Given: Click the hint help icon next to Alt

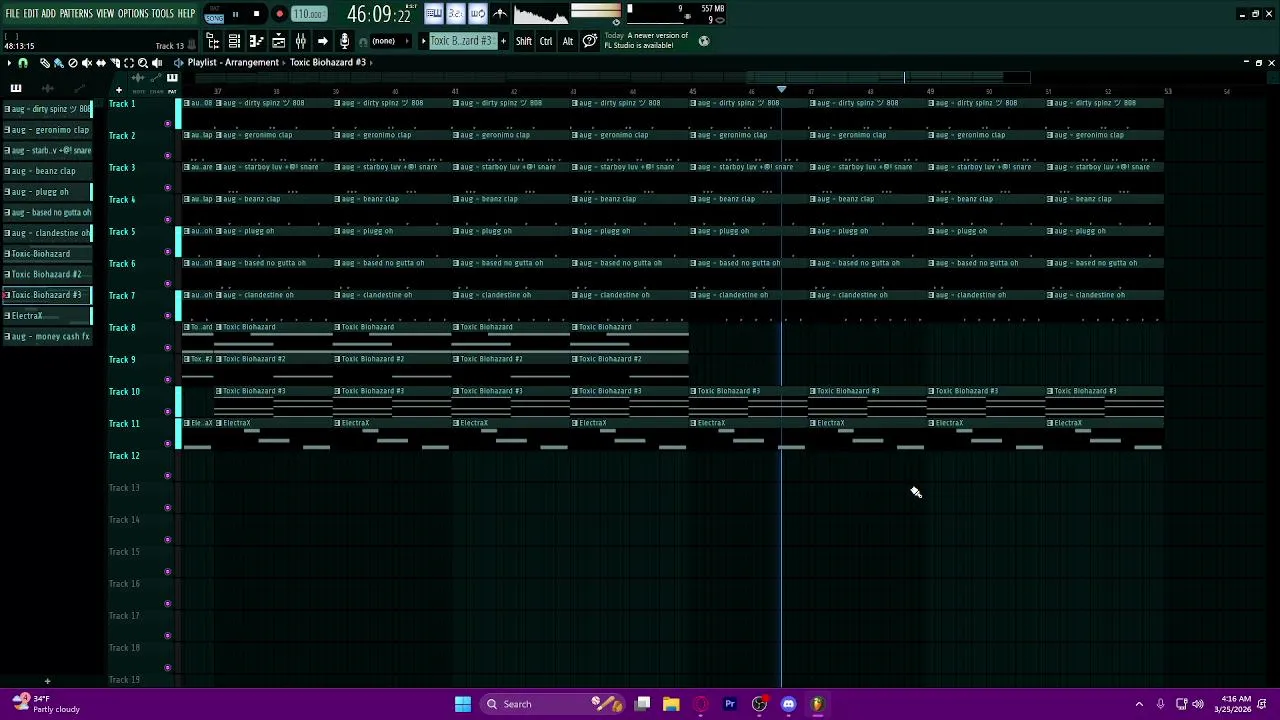Looking at the screenshot, I should [x=590, y=41].
